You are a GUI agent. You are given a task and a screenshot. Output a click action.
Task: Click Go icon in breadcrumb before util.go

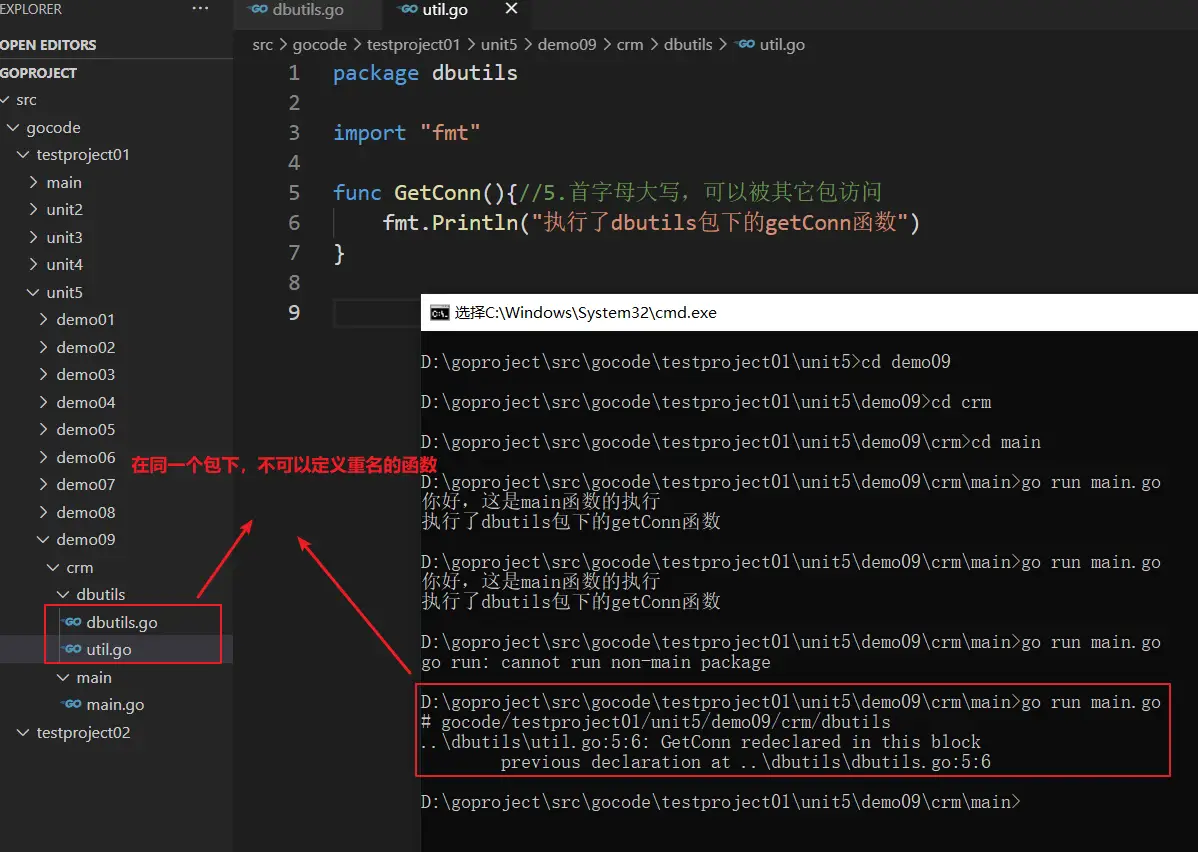(x=745, y=44)
